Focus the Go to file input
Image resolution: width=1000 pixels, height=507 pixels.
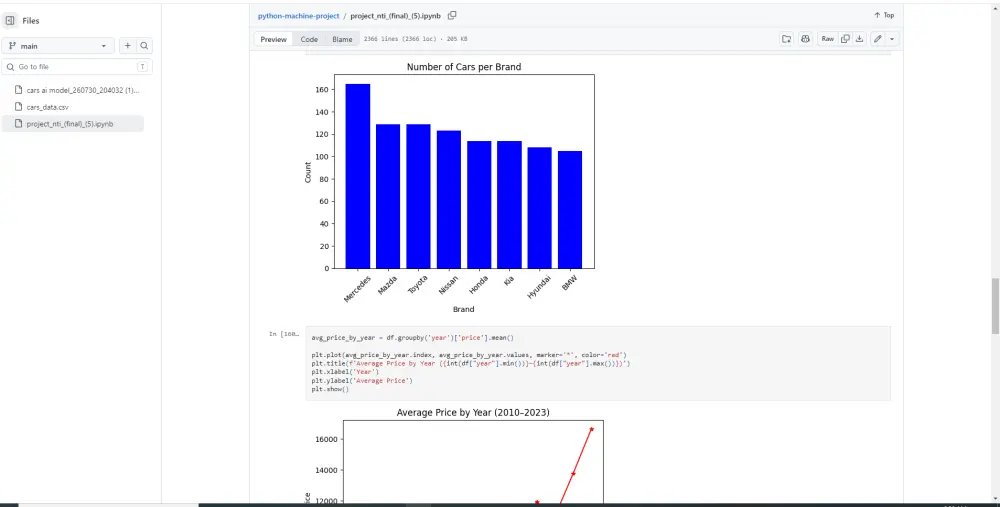tap(77, 66)
